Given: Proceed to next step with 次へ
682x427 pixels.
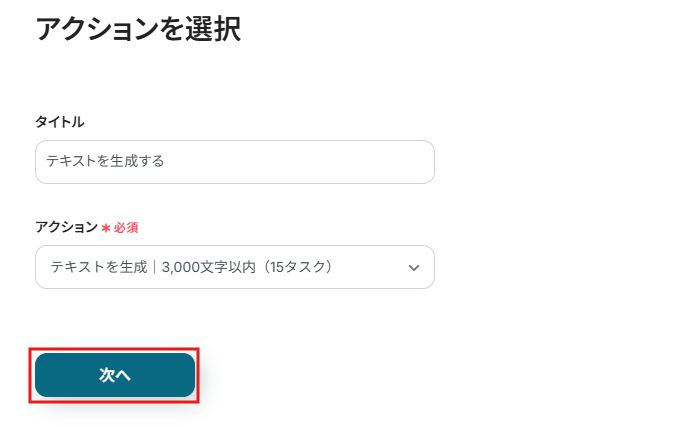Looking at the screenshot, I should (115, 375).
